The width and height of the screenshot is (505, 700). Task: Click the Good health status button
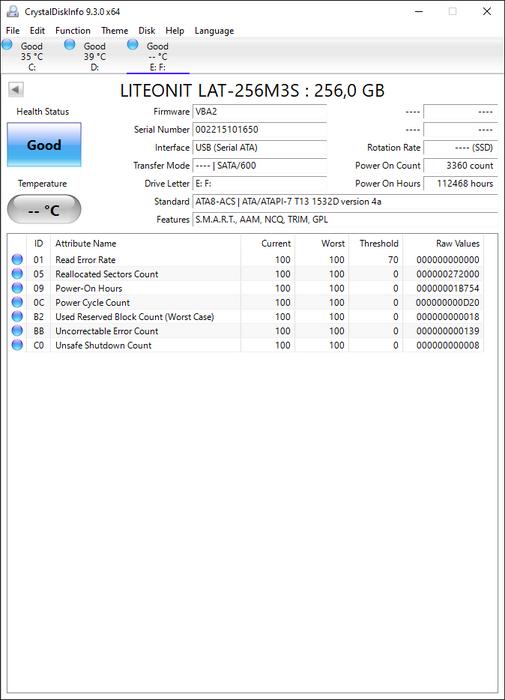[44, 145]
